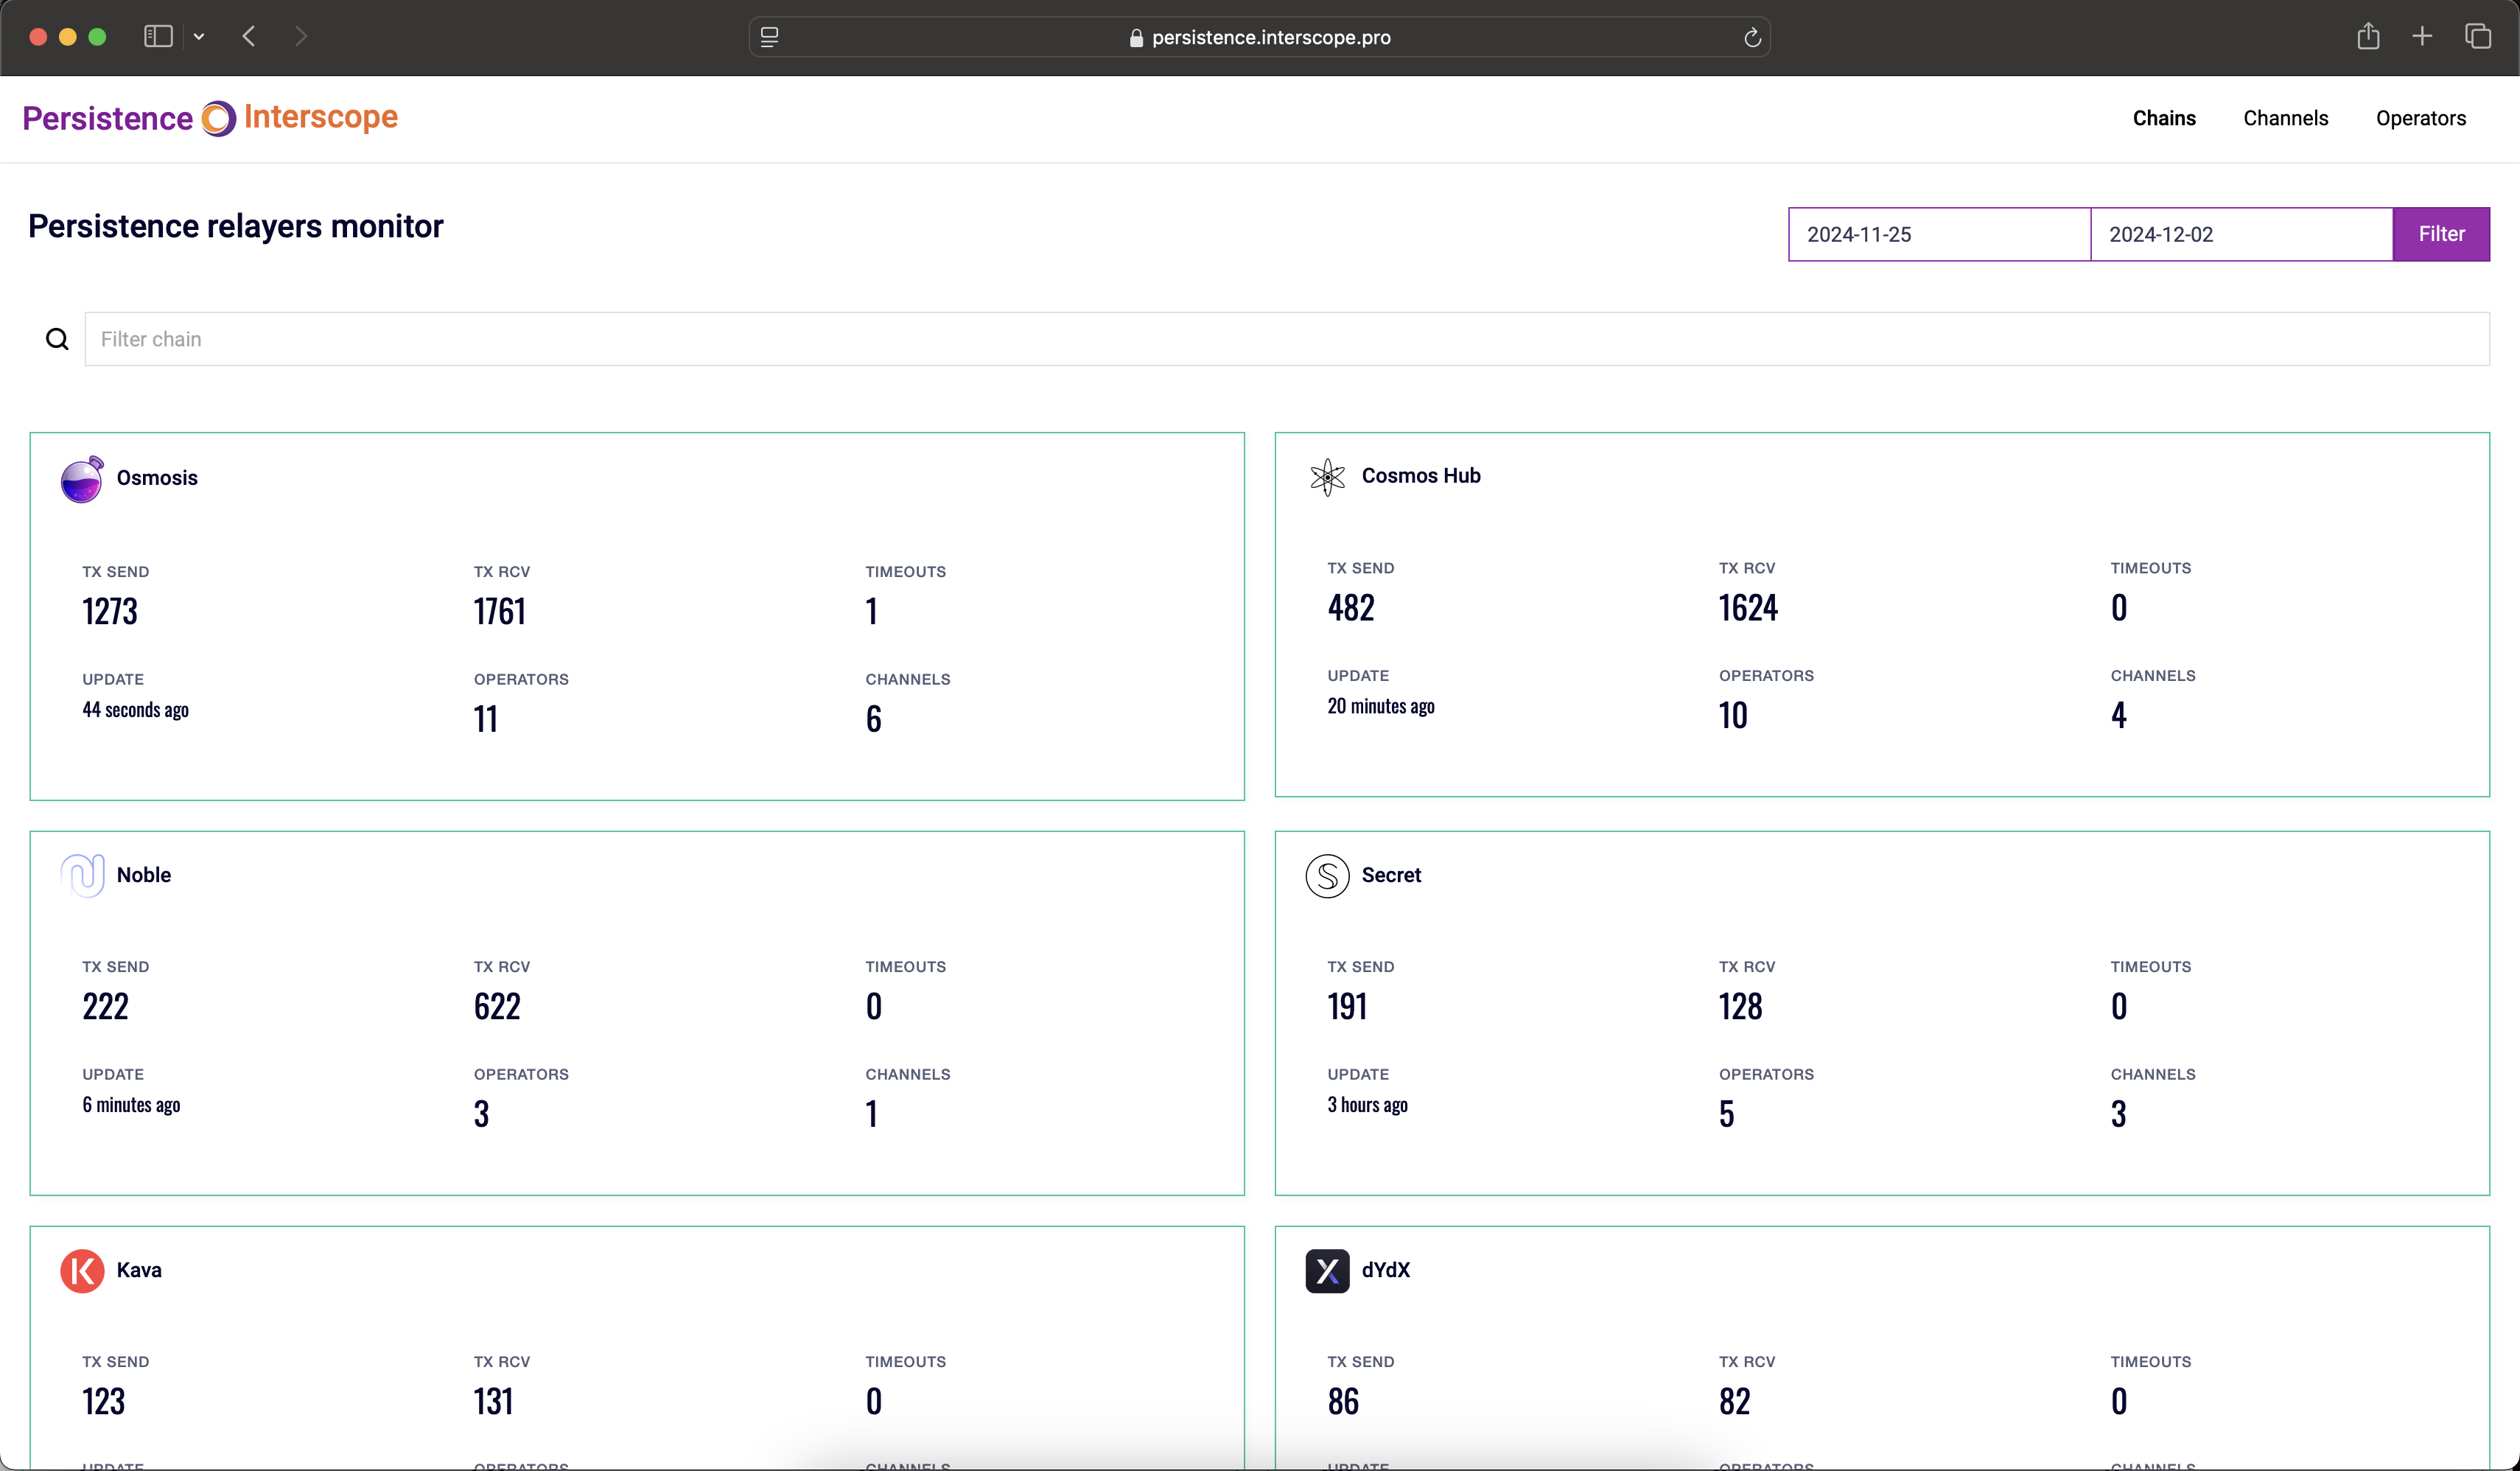Click the Filter chain search field
2520x1471 pixels.
[x=1286, y=340]
